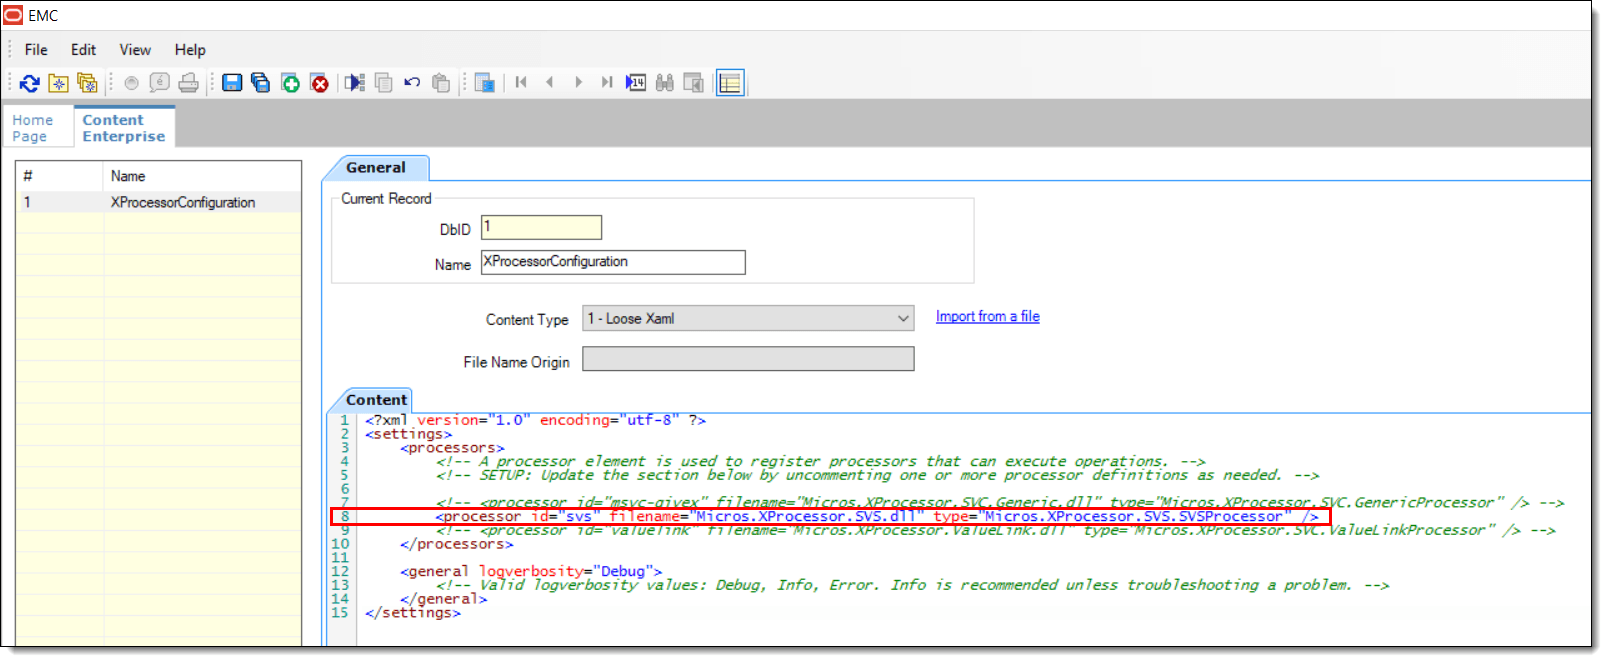Click the </general> closing tag line
1607x662 pixels.
[x=443, y=599]
